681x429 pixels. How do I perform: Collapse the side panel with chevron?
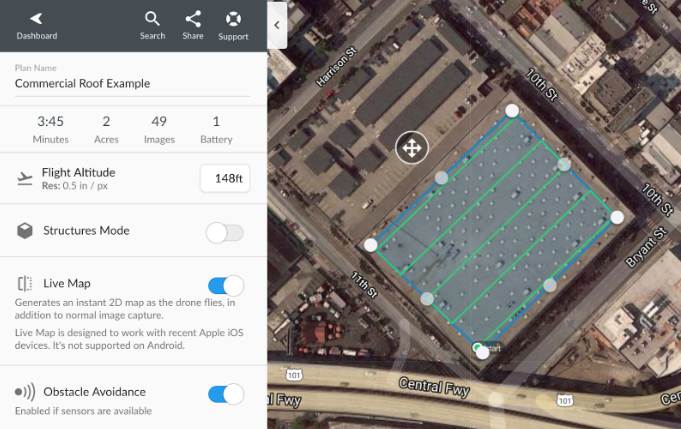[x=277, y=25]
